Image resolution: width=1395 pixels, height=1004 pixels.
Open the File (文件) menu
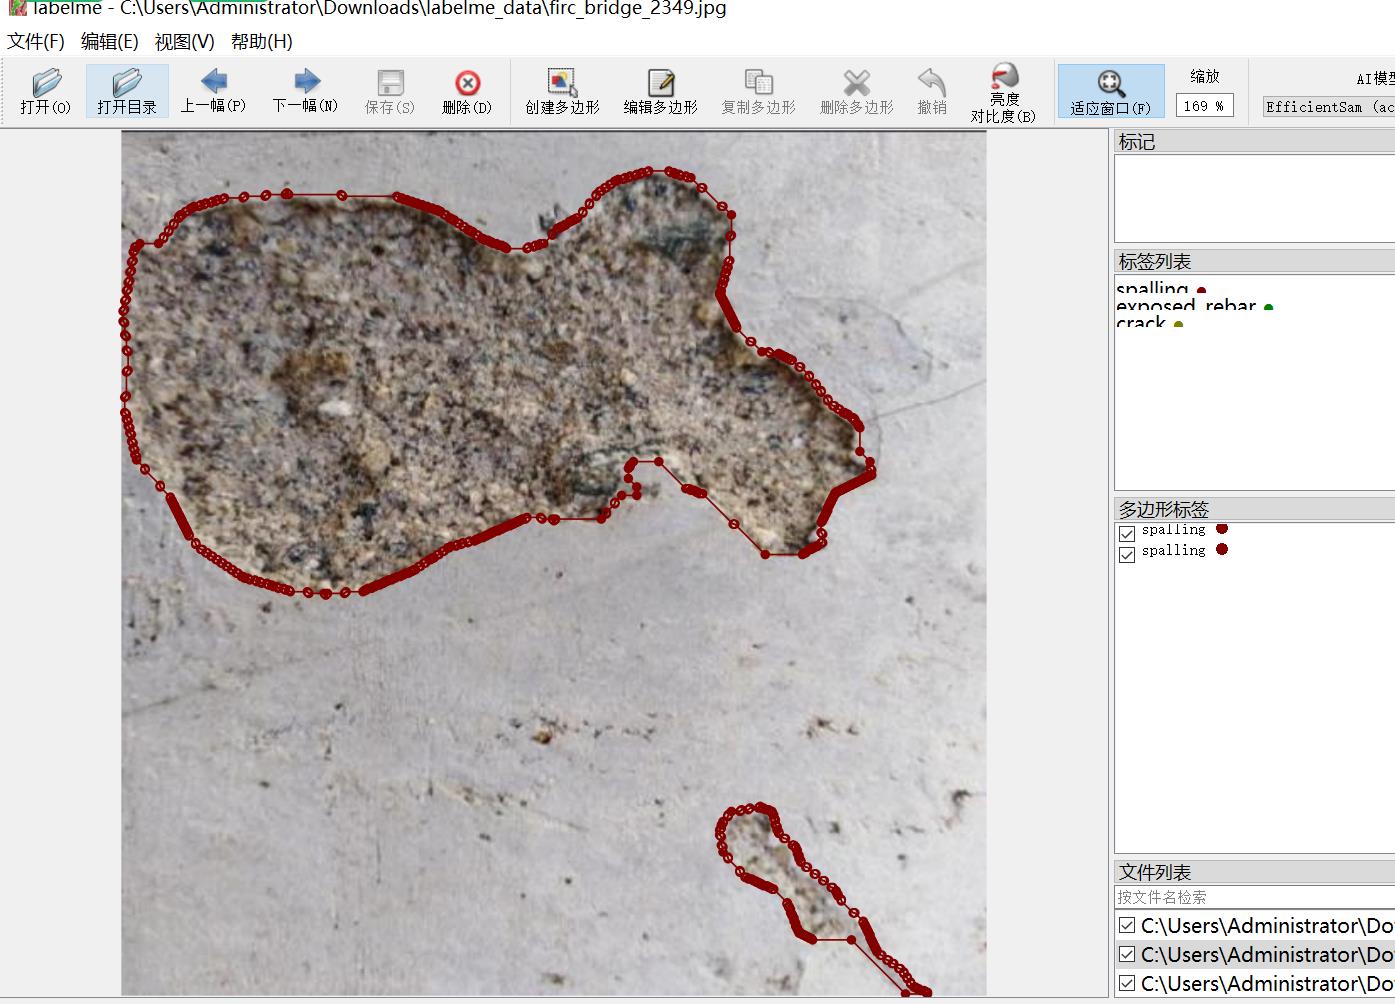coord(36,41)
